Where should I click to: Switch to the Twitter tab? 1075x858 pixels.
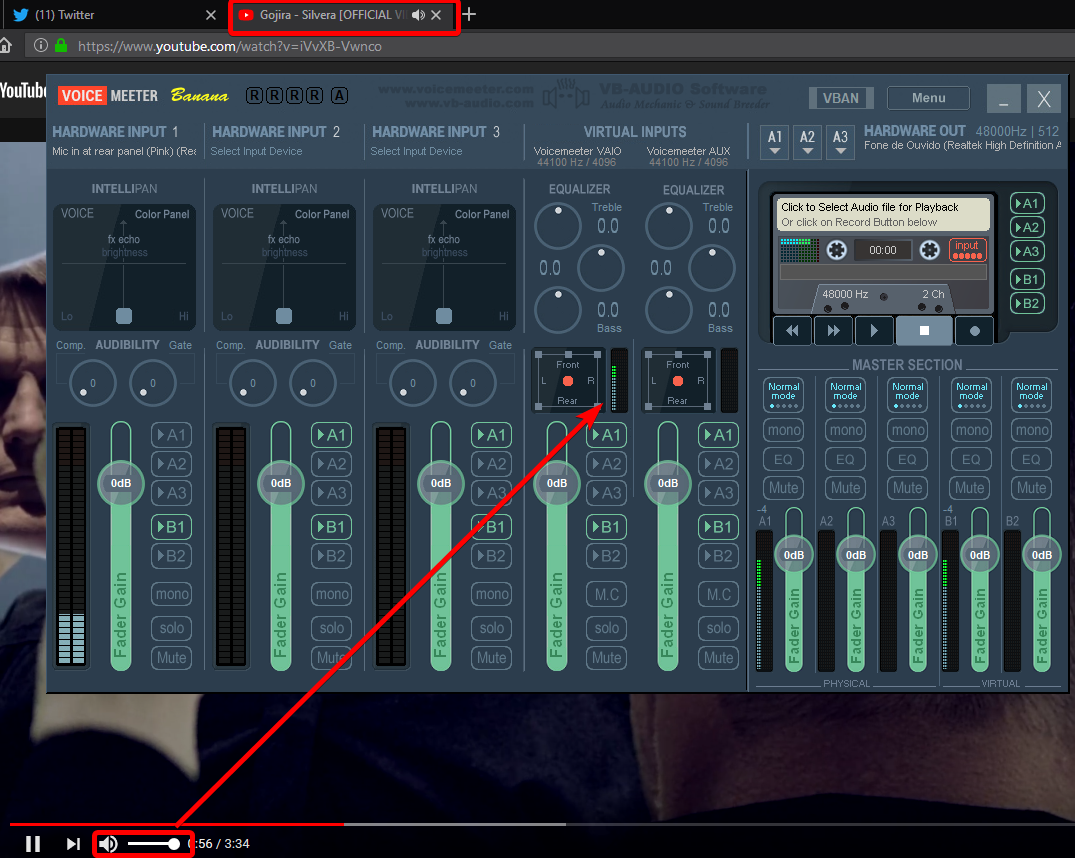(x=113, y=15)
